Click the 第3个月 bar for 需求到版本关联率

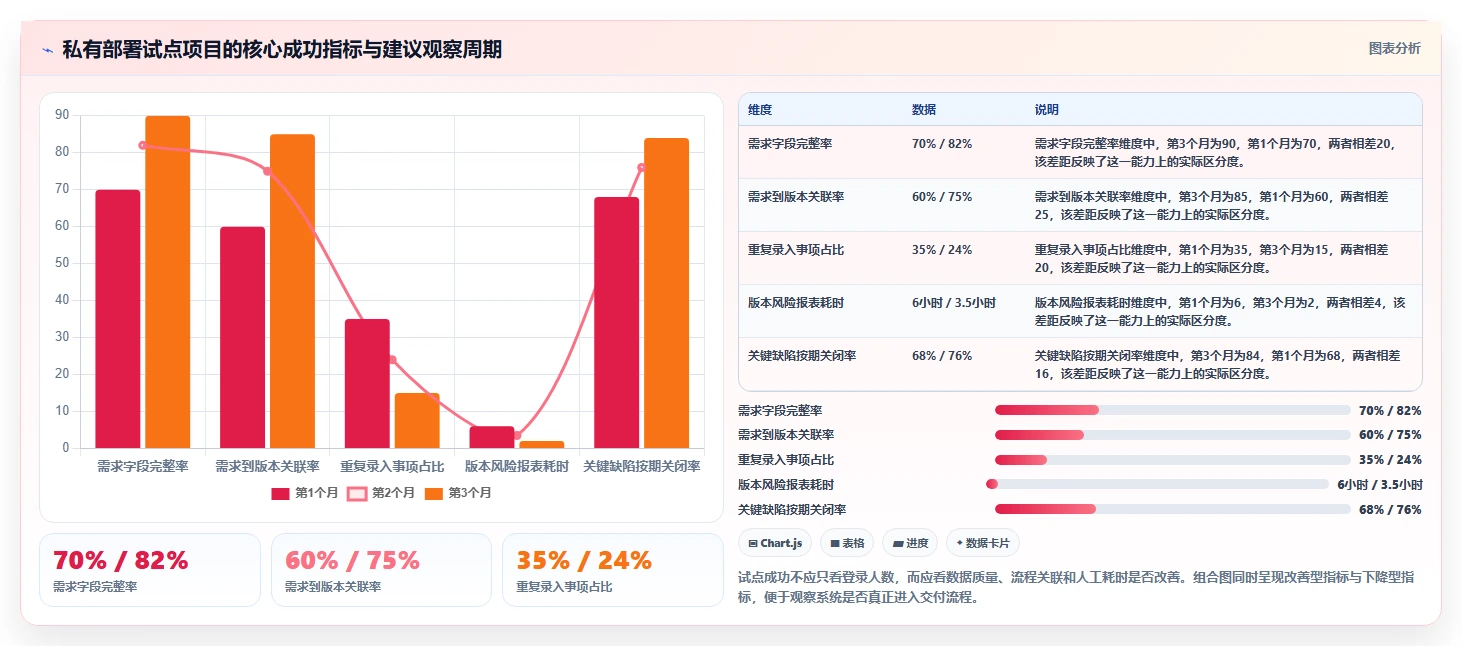click(x=292, y=291)
